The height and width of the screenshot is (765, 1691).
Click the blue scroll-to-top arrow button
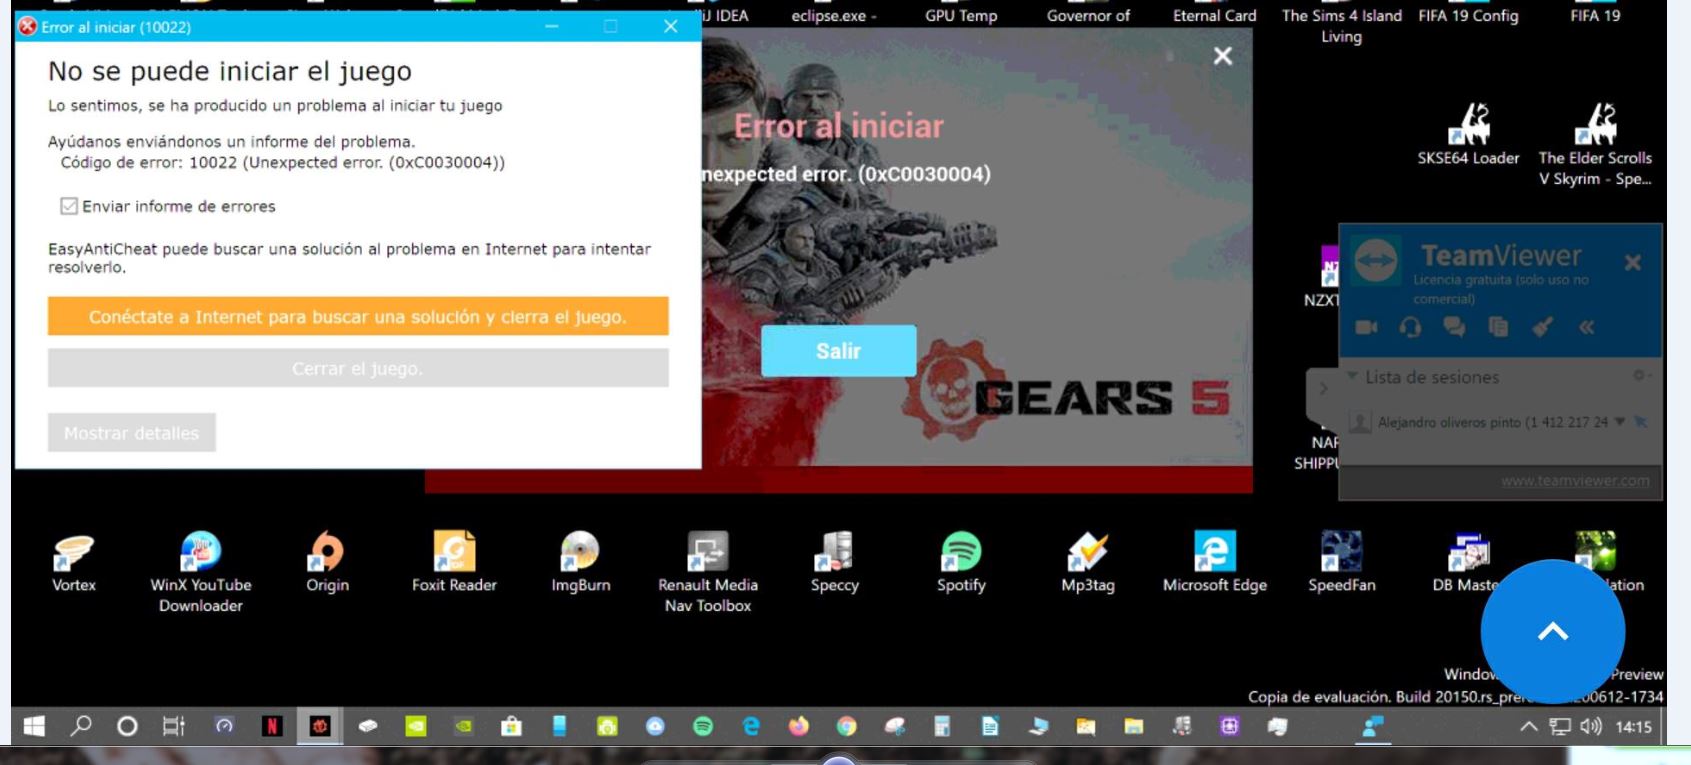(1553, 631)
